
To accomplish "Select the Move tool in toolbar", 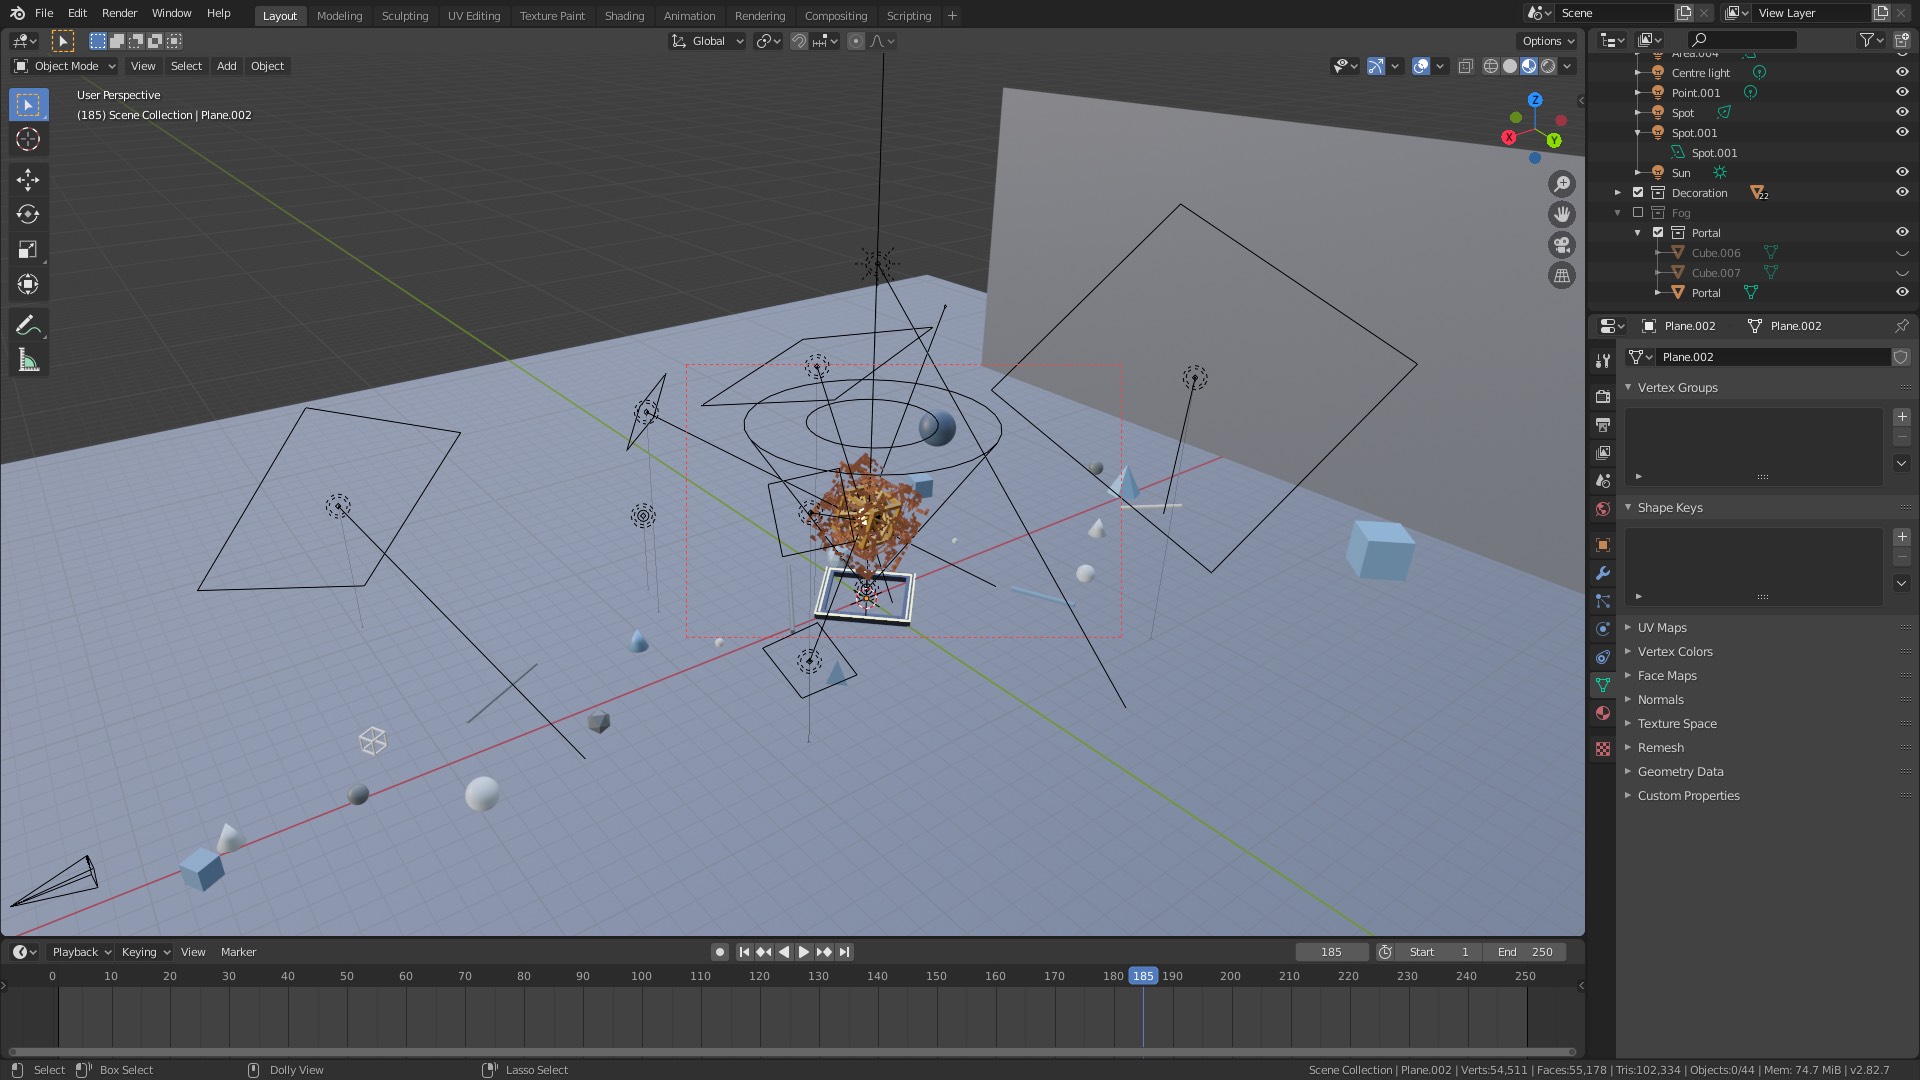I will pyautogui.click(x=29, y=177).
